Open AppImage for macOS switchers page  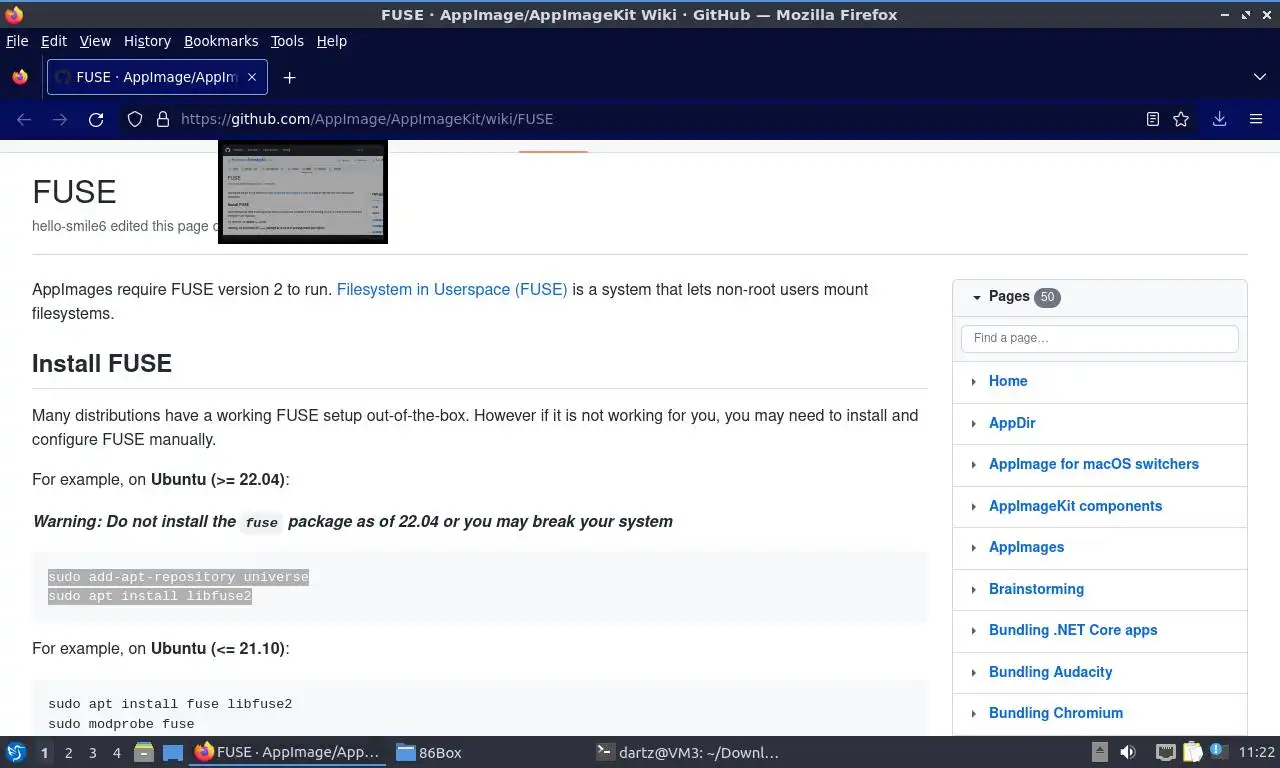(1094, 464)
